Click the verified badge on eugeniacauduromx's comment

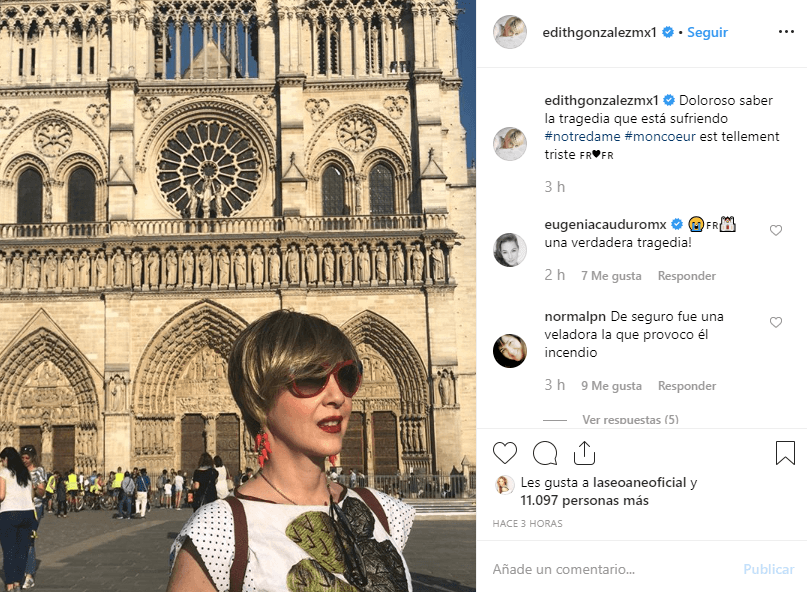pos(676,225)
